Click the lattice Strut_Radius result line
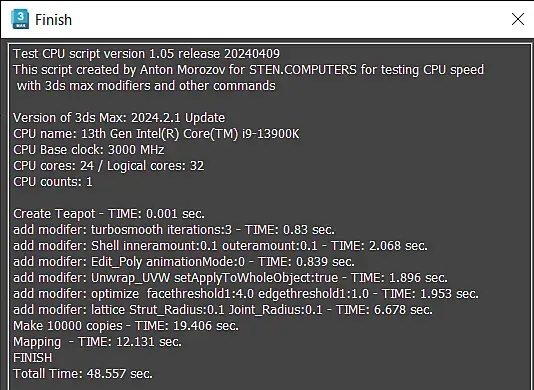The width and height of the screenshot is (534, 390). (223, 310)
